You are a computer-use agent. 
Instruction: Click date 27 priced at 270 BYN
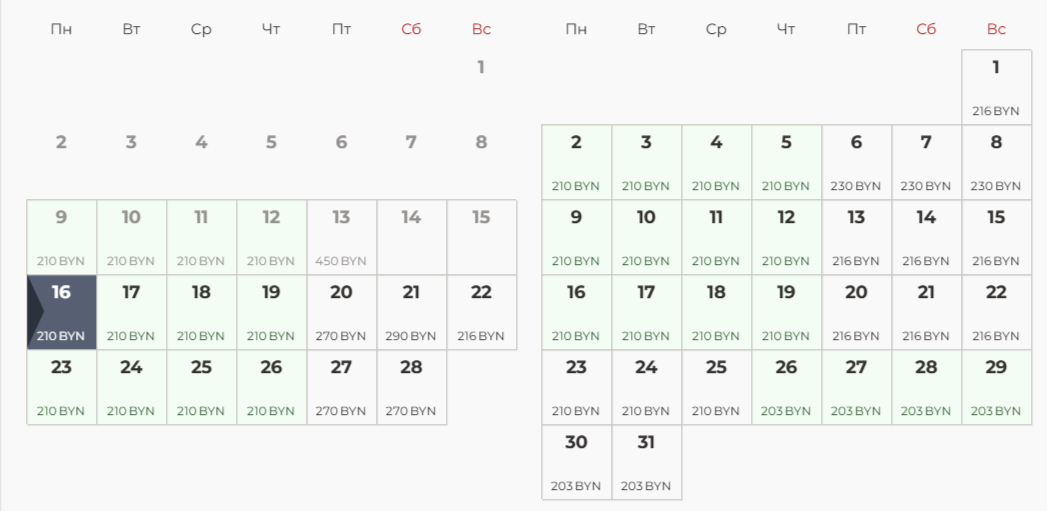point(342,387)
